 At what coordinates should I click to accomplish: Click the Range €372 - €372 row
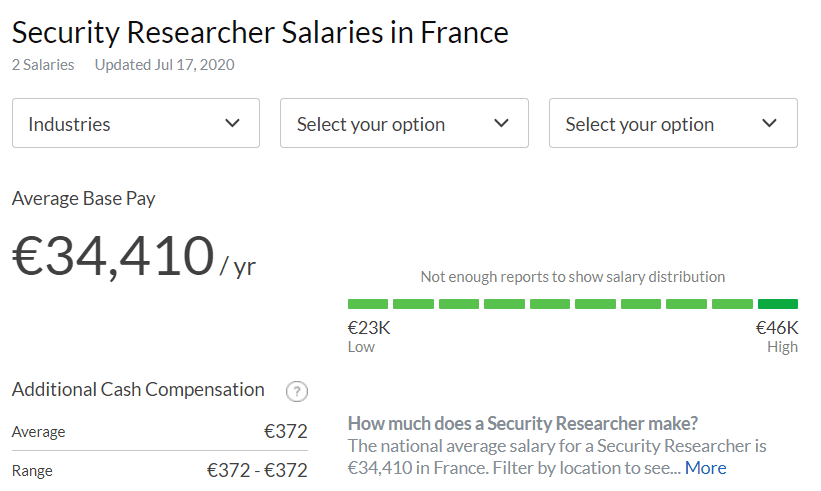point(160,470)
